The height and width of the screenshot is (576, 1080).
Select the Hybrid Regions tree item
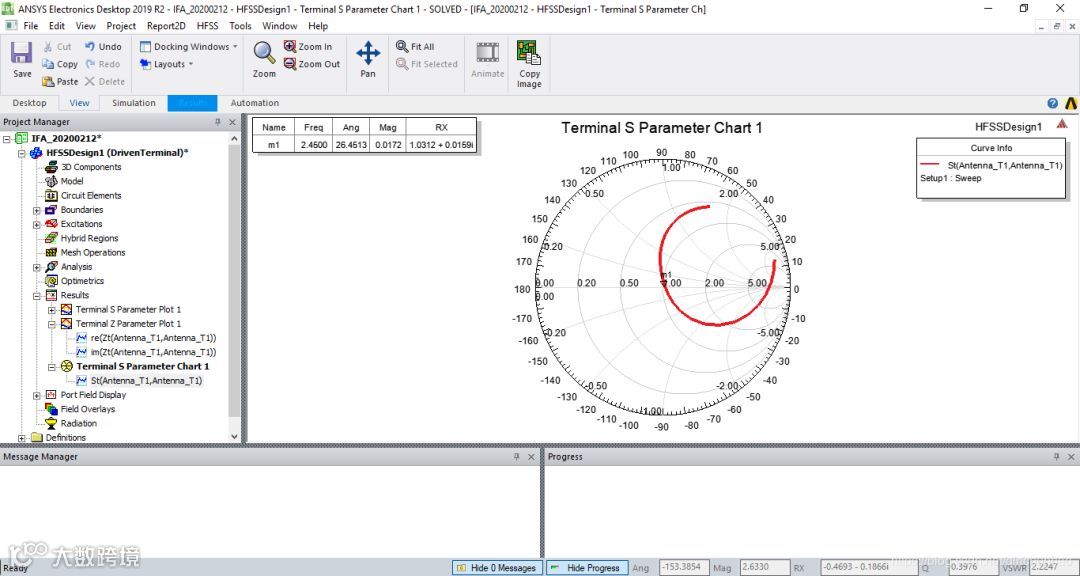tap(90, 238)
